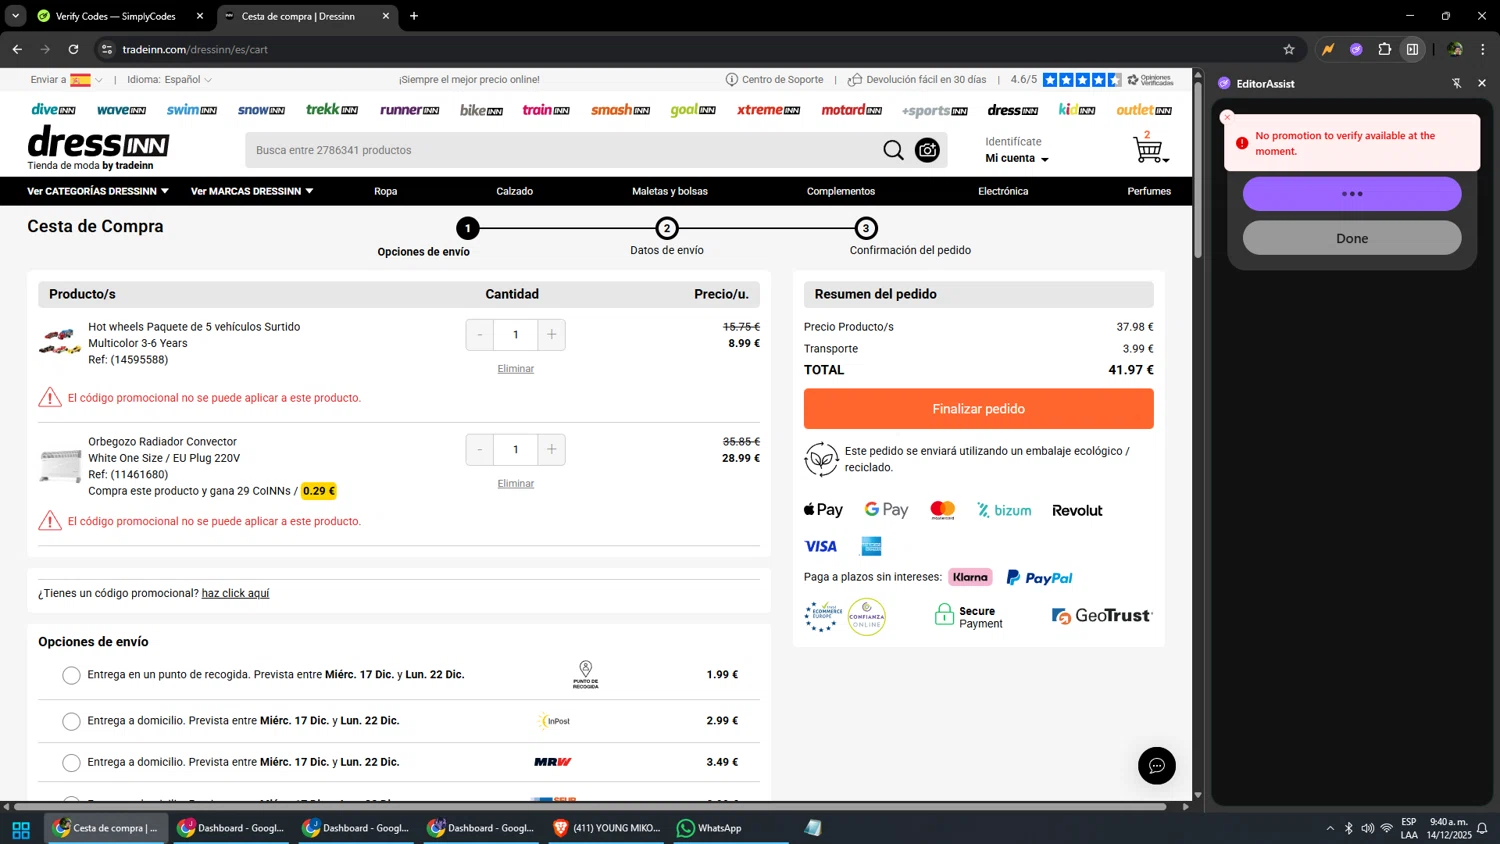Open the live chat bubble

[x=1157, y=766]
